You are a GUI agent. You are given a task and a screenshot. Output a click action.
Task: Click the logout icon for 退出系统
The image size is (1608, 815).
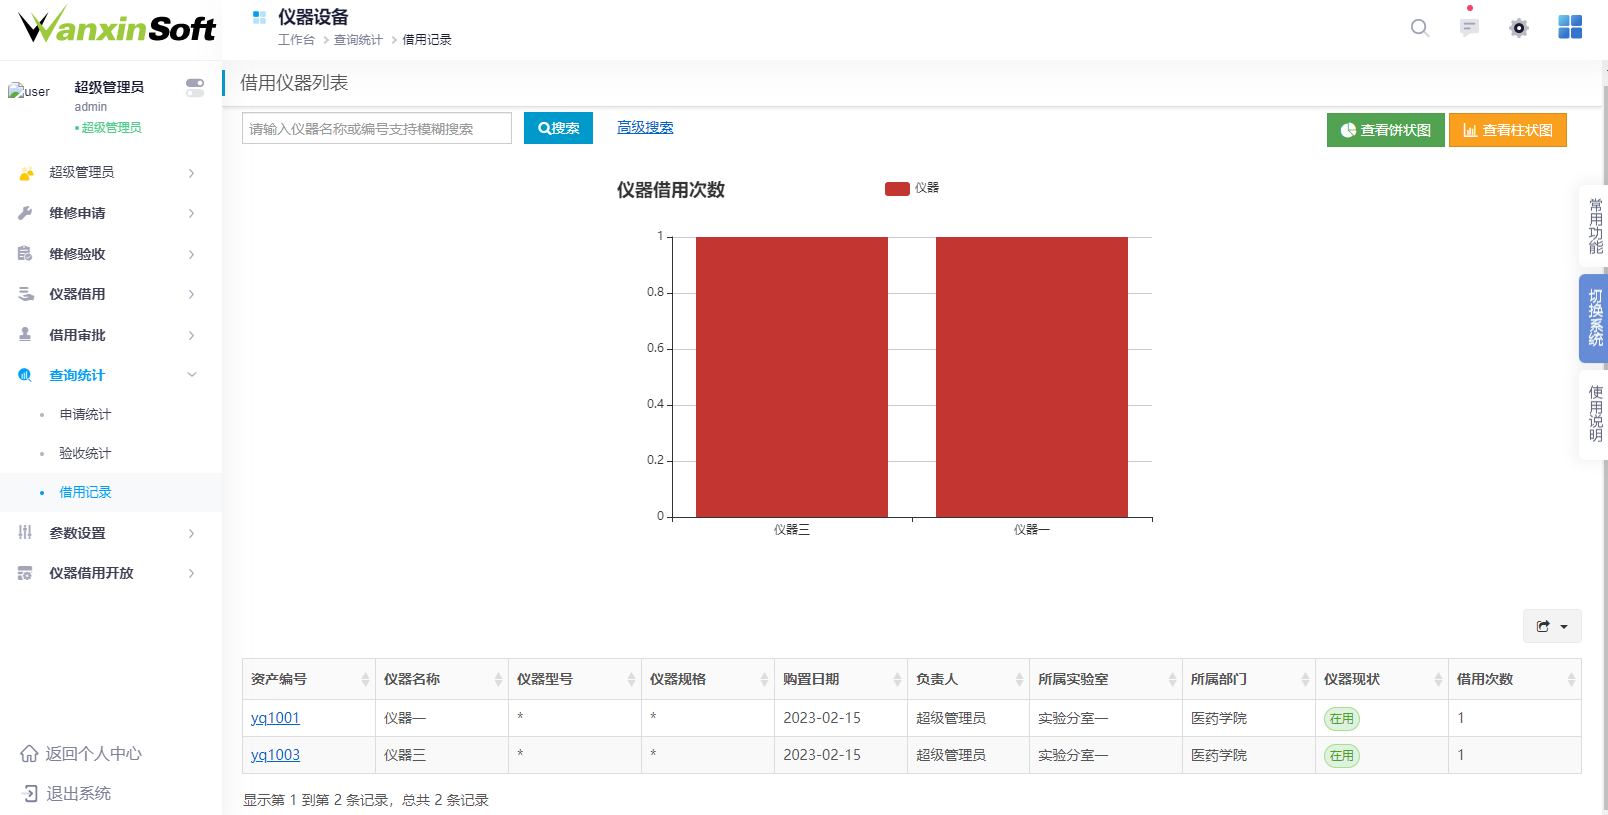tap(29, 794)
